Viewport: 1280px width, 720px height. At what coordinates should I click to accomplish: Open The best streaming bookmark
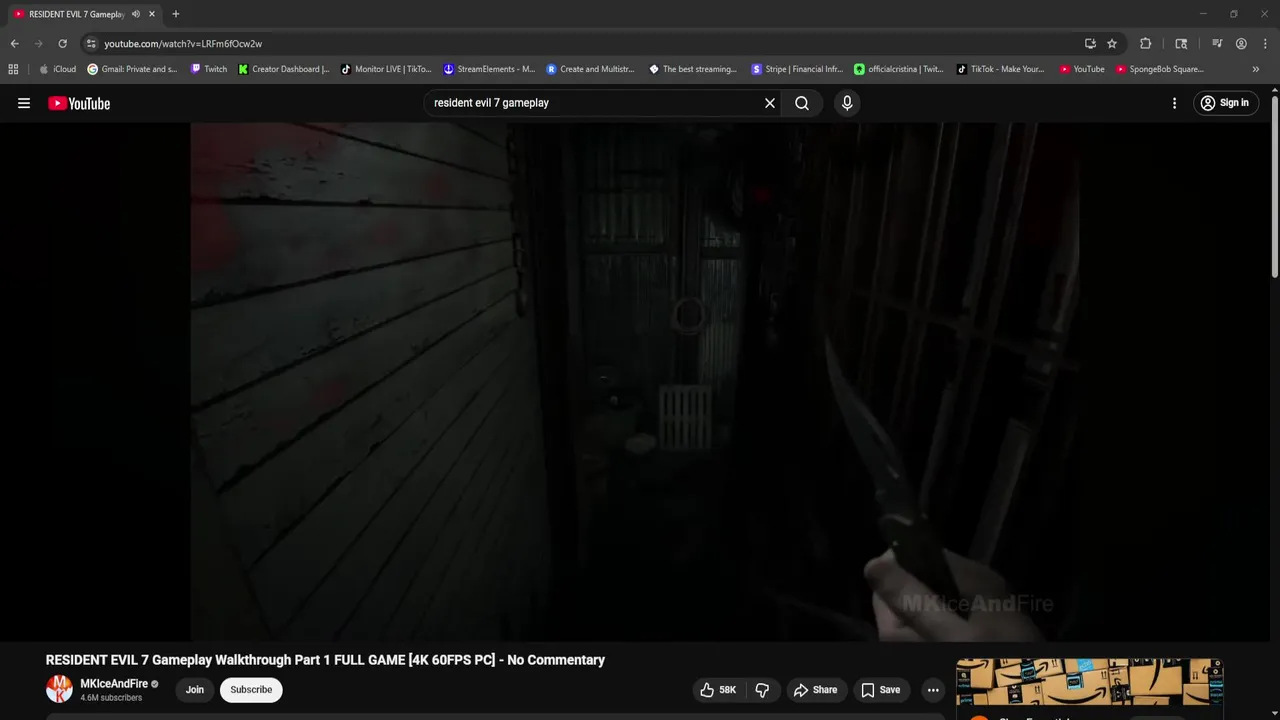pyautogui.click(x=693, y=69)
